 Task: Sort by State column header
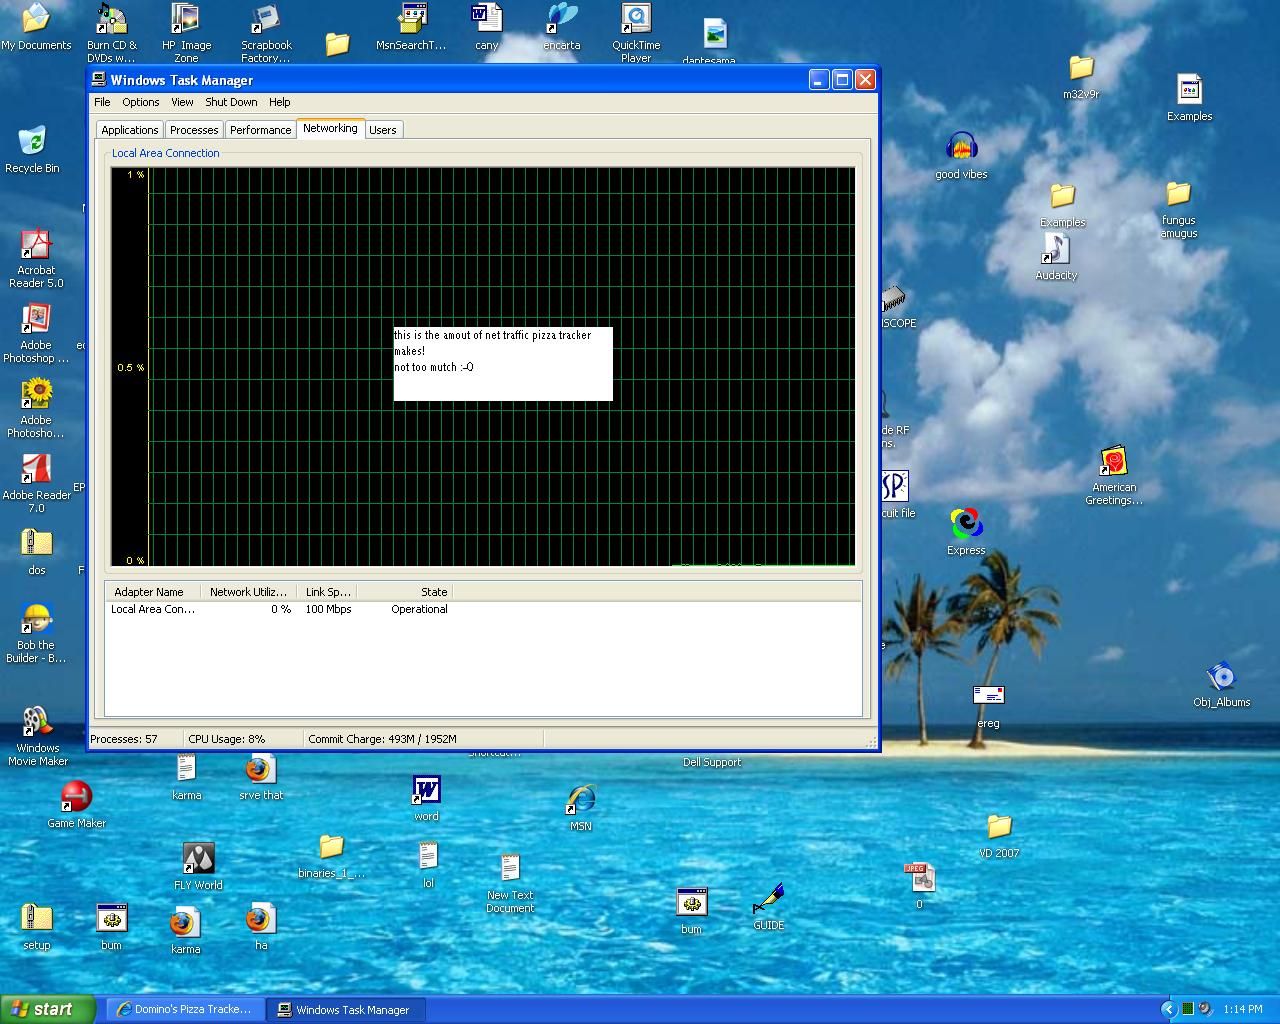405,592
